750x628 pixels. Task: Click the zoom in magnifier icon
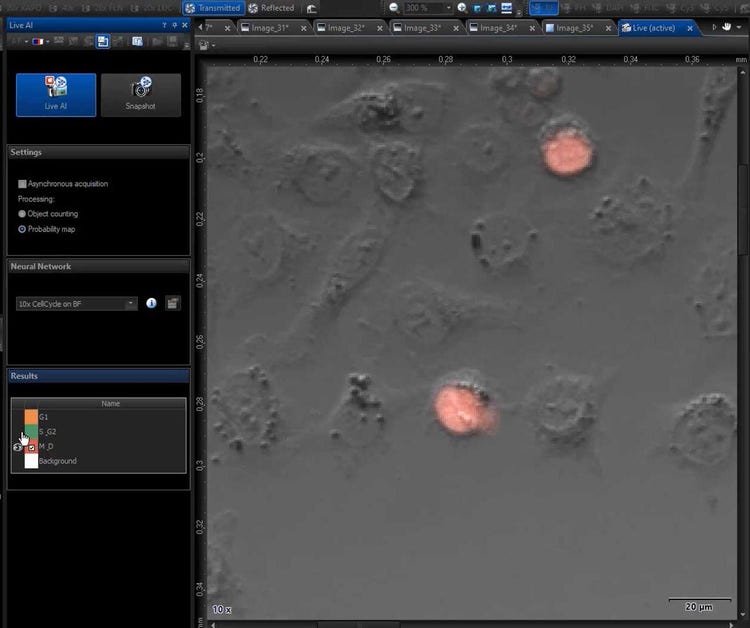click(x=461, y=8)
